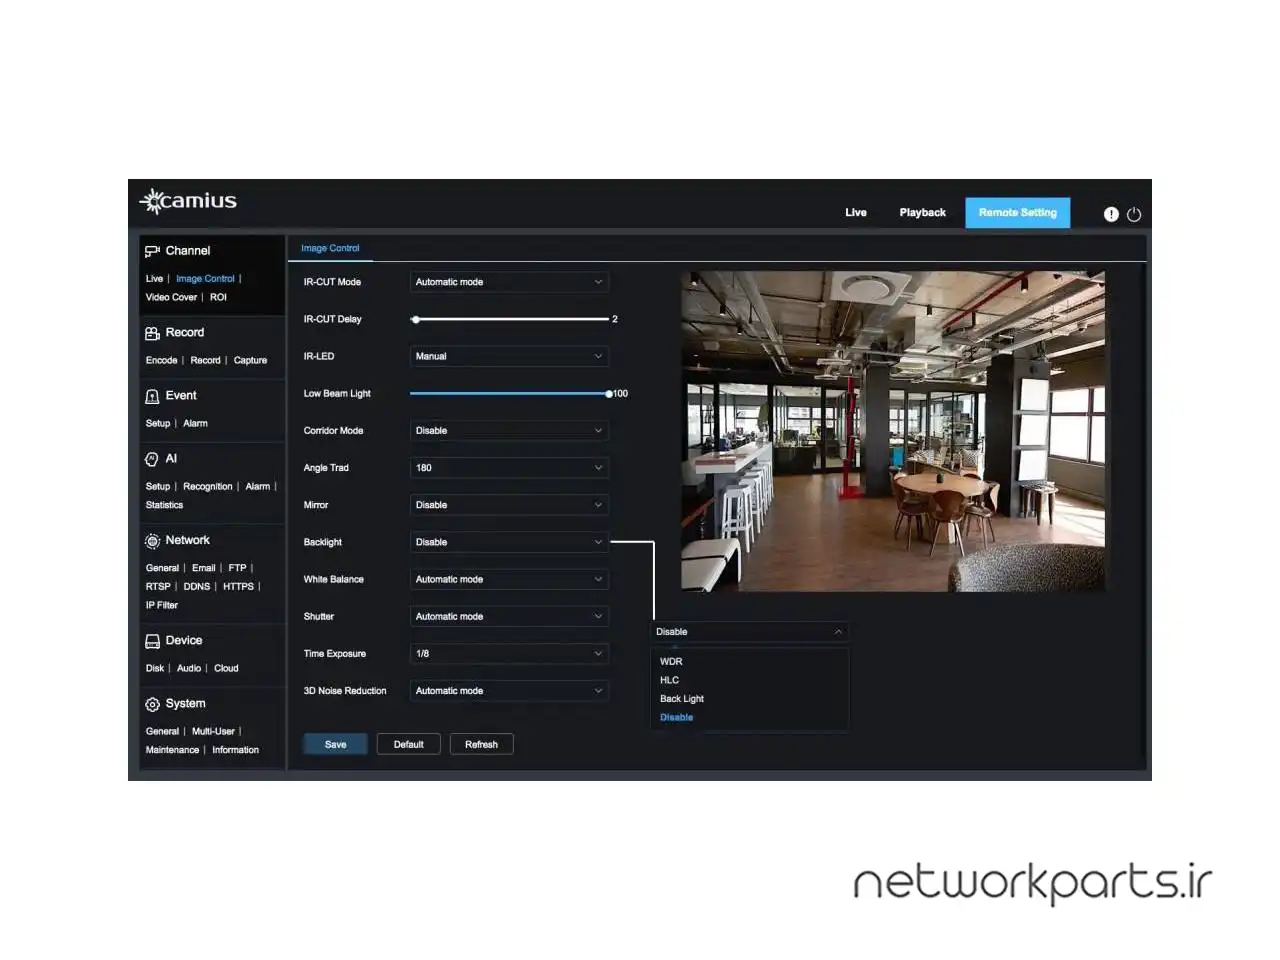Open HTTPS under Network
The height and width of the screenshot is (960, 1280).
coord(238,587)
